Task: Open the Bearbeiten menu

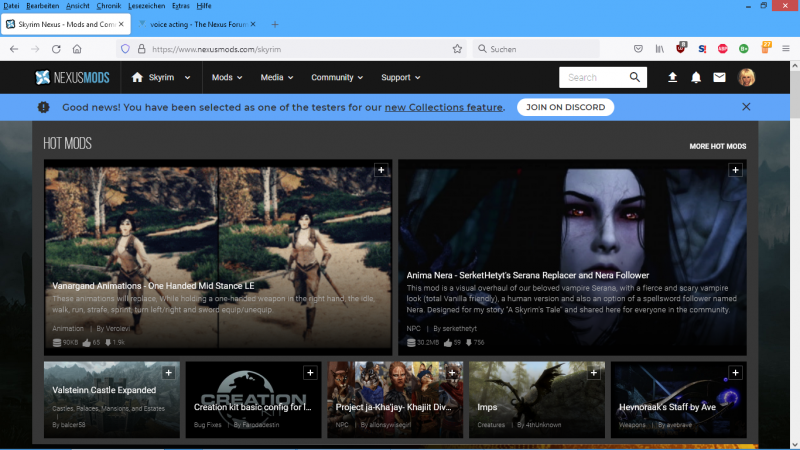Action: point(43,6)
